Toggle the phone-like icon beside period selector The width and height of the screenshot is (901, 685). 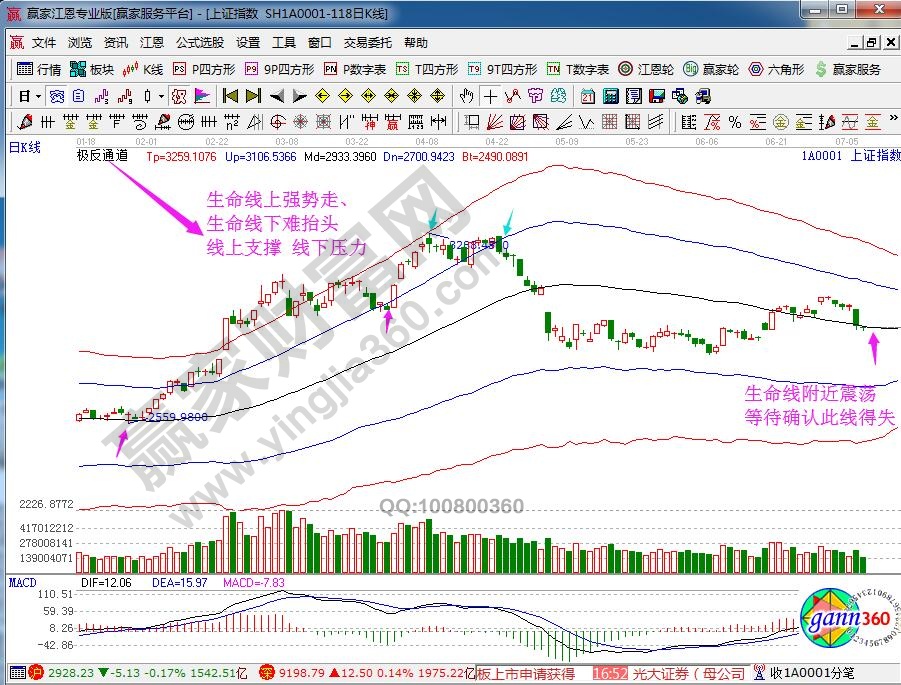pyautogui.click(x=57, y=96)
